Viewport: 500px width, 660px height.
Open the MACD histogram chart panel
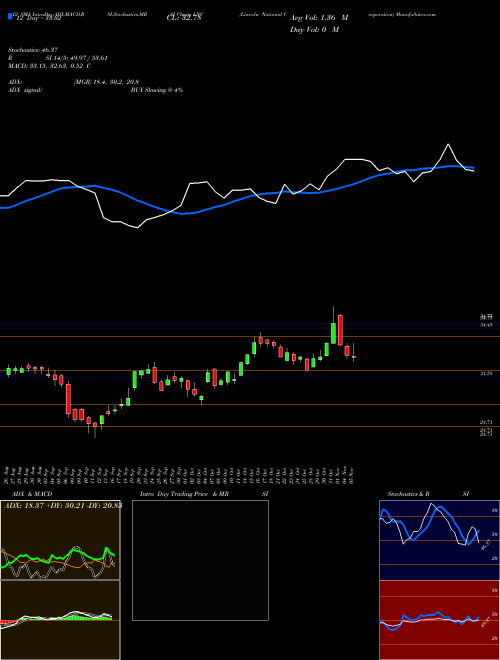(x=60, y=620)
